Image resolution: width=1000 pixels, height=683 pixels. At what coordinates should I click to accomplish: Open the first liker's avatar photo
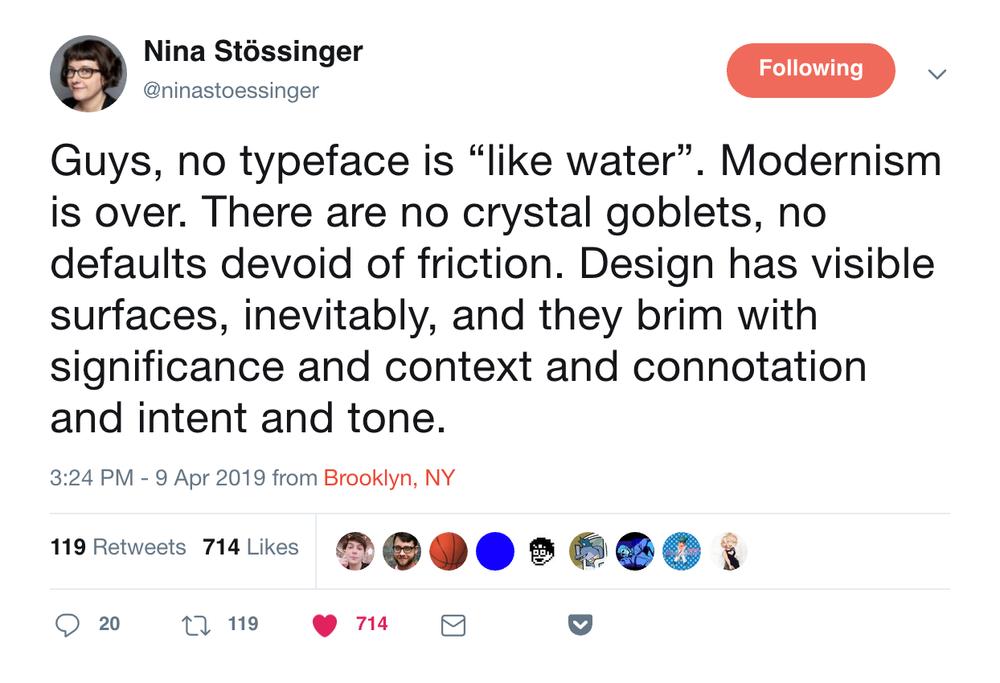click(x=355, y=551)
